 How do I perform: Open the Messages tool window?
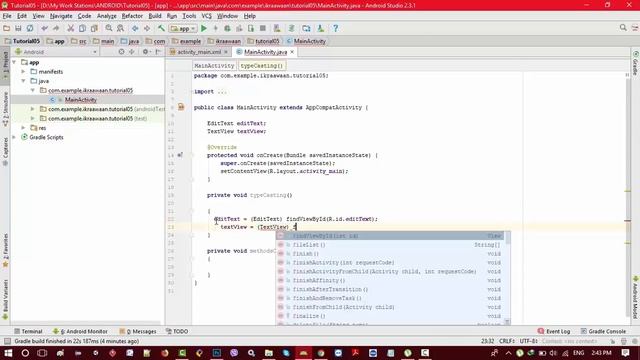coord(138,331)
